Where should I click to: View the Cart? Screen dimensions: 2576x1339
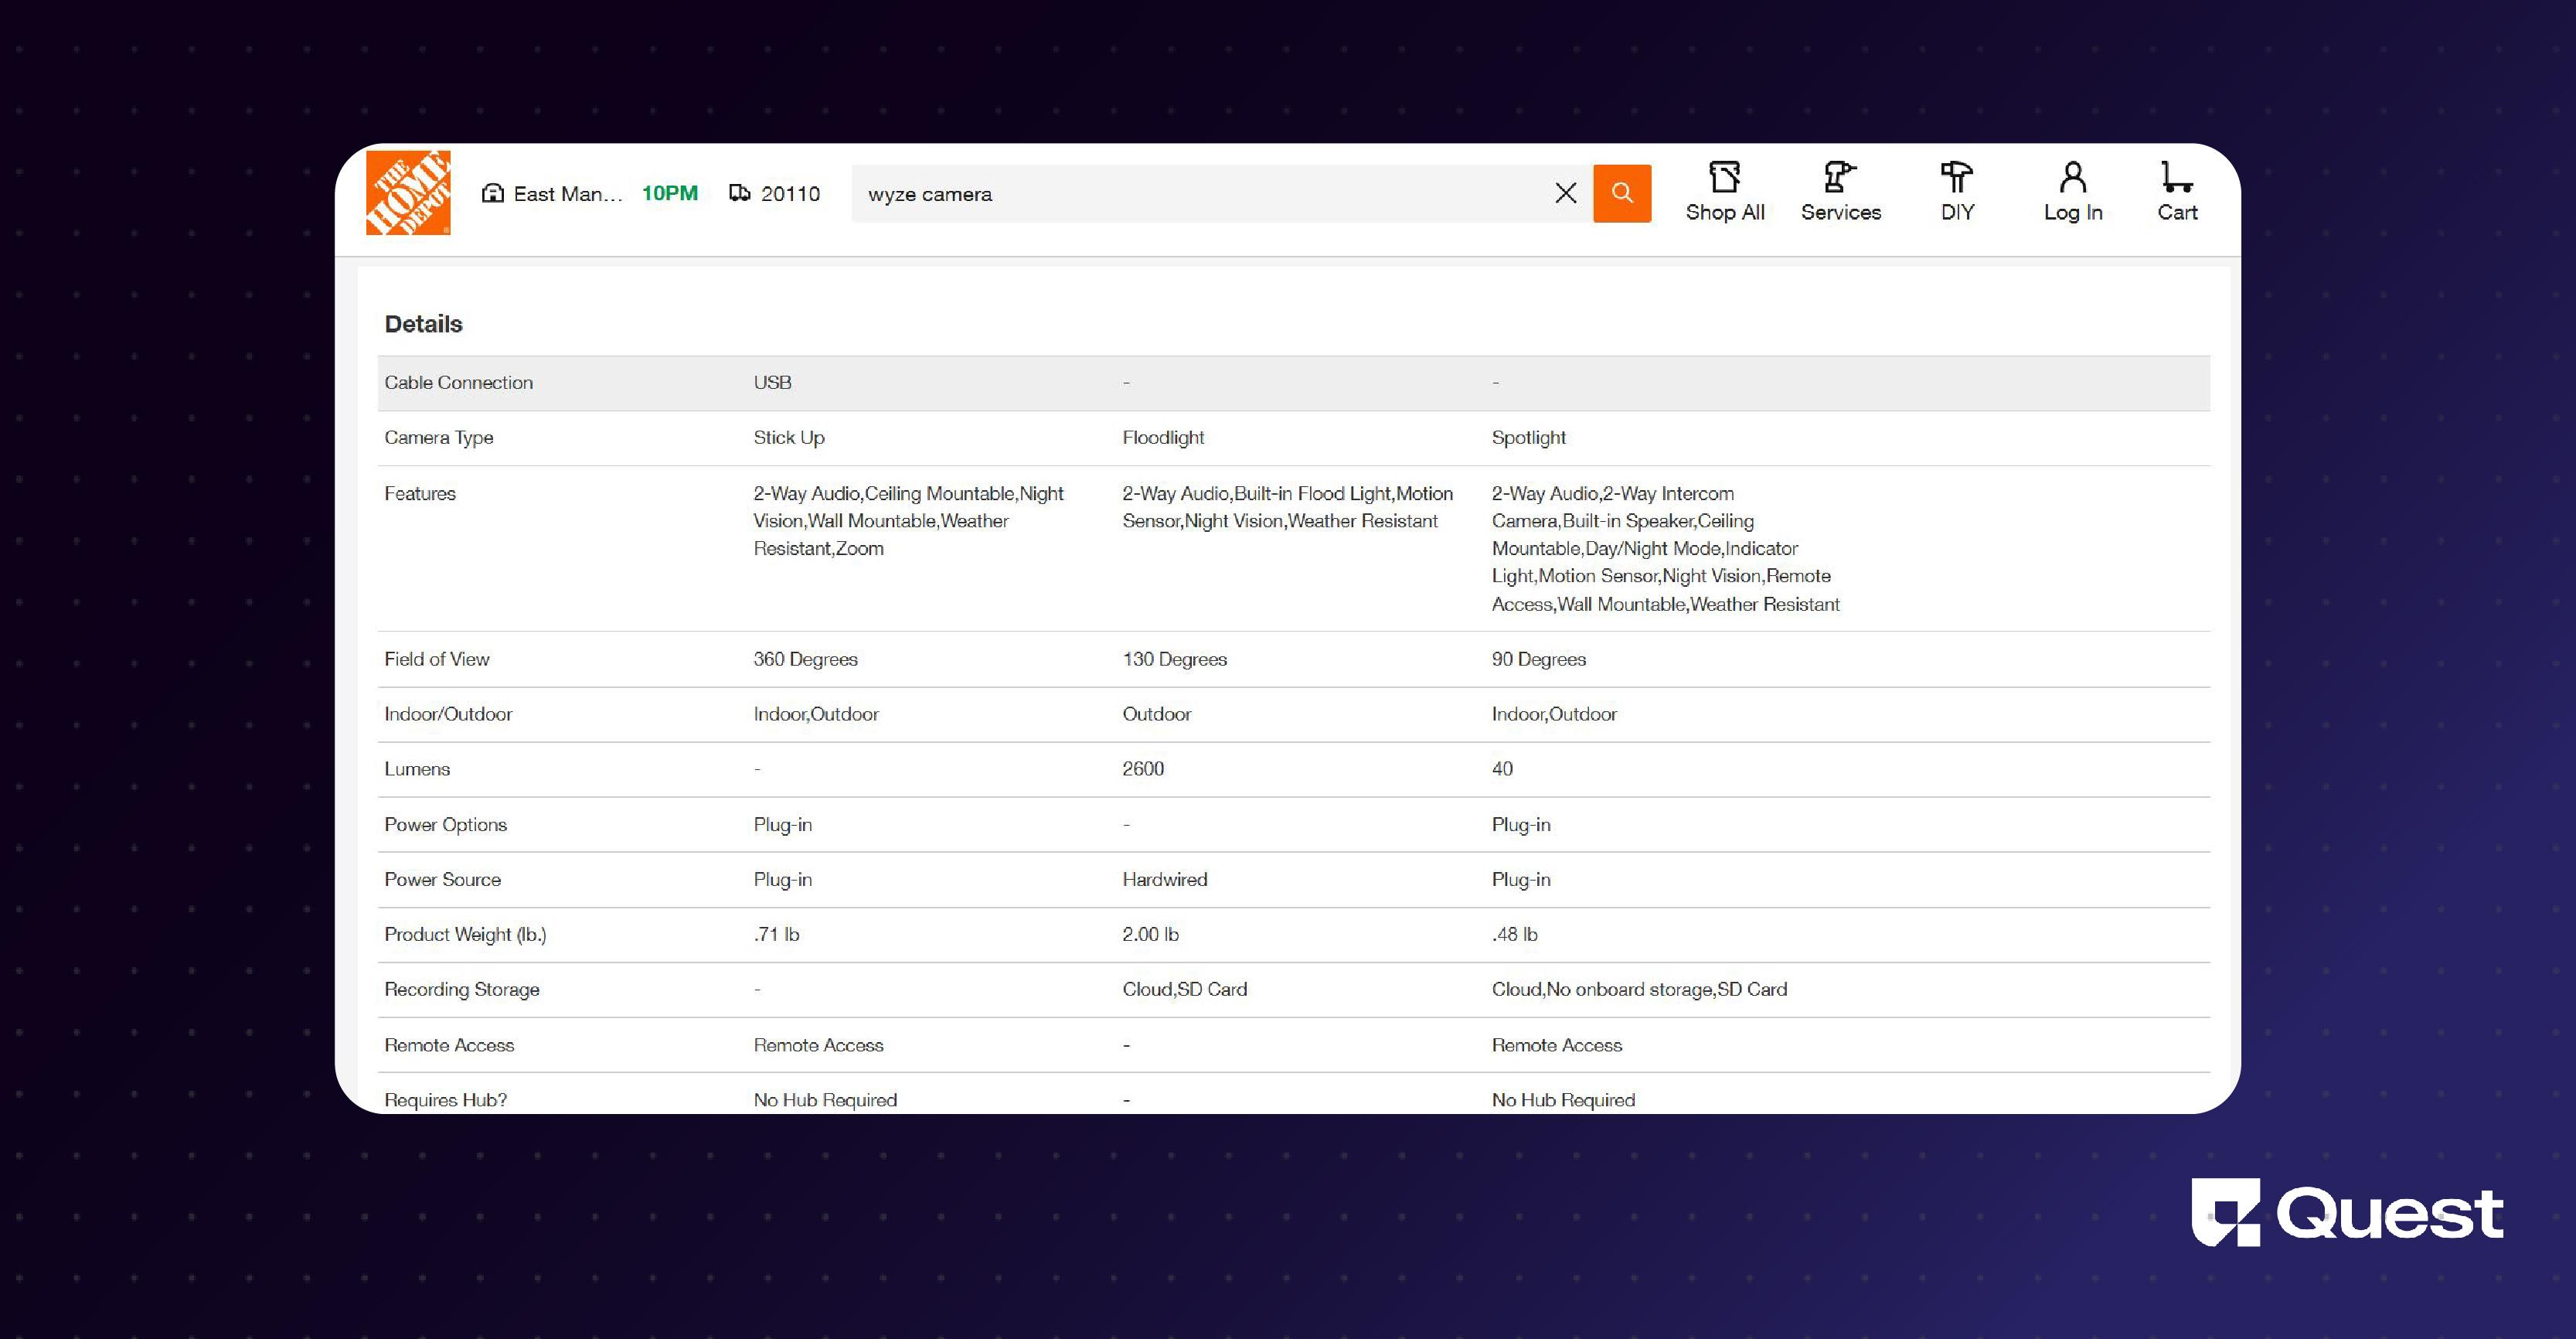pyautogui.click(x=2177, y=192)
